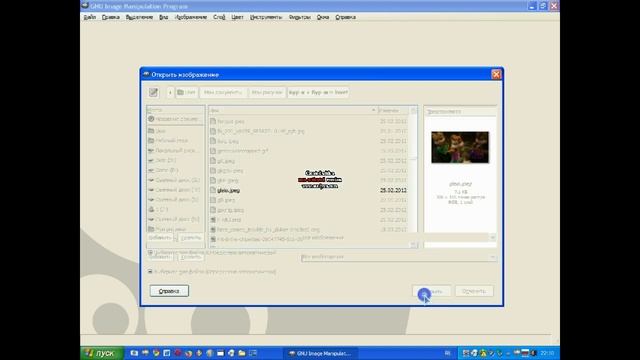Close the Открыть изображение dialog
640x360 pixels.
point(496,74)
